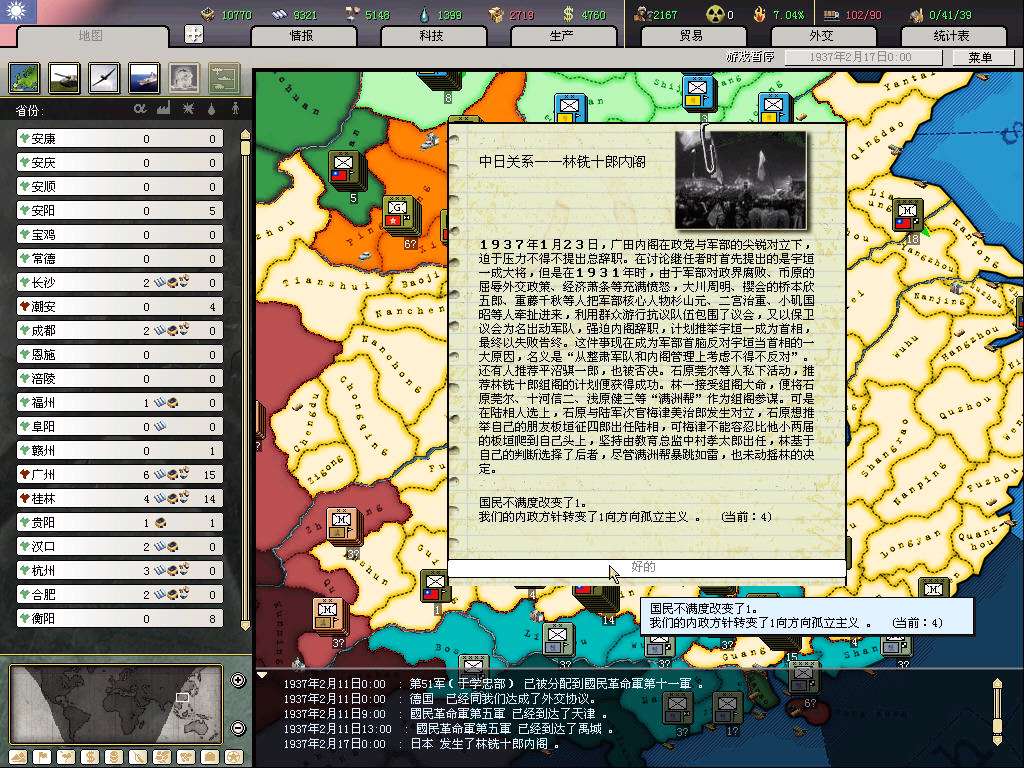Open the 贸易 tab
Image resolution: width=1024 pixels, height=768 pixels.
[692, 36]
